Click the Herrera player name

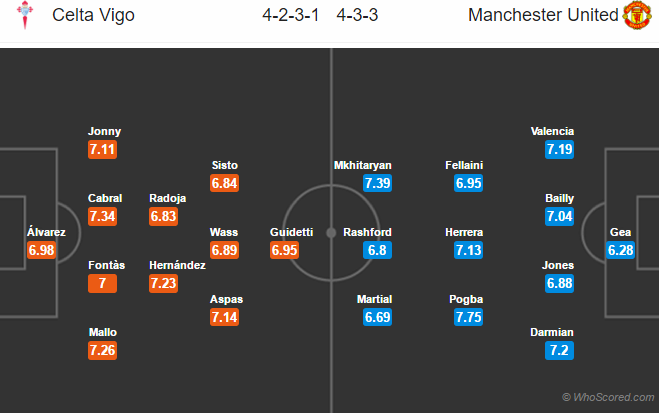[468, 232]
